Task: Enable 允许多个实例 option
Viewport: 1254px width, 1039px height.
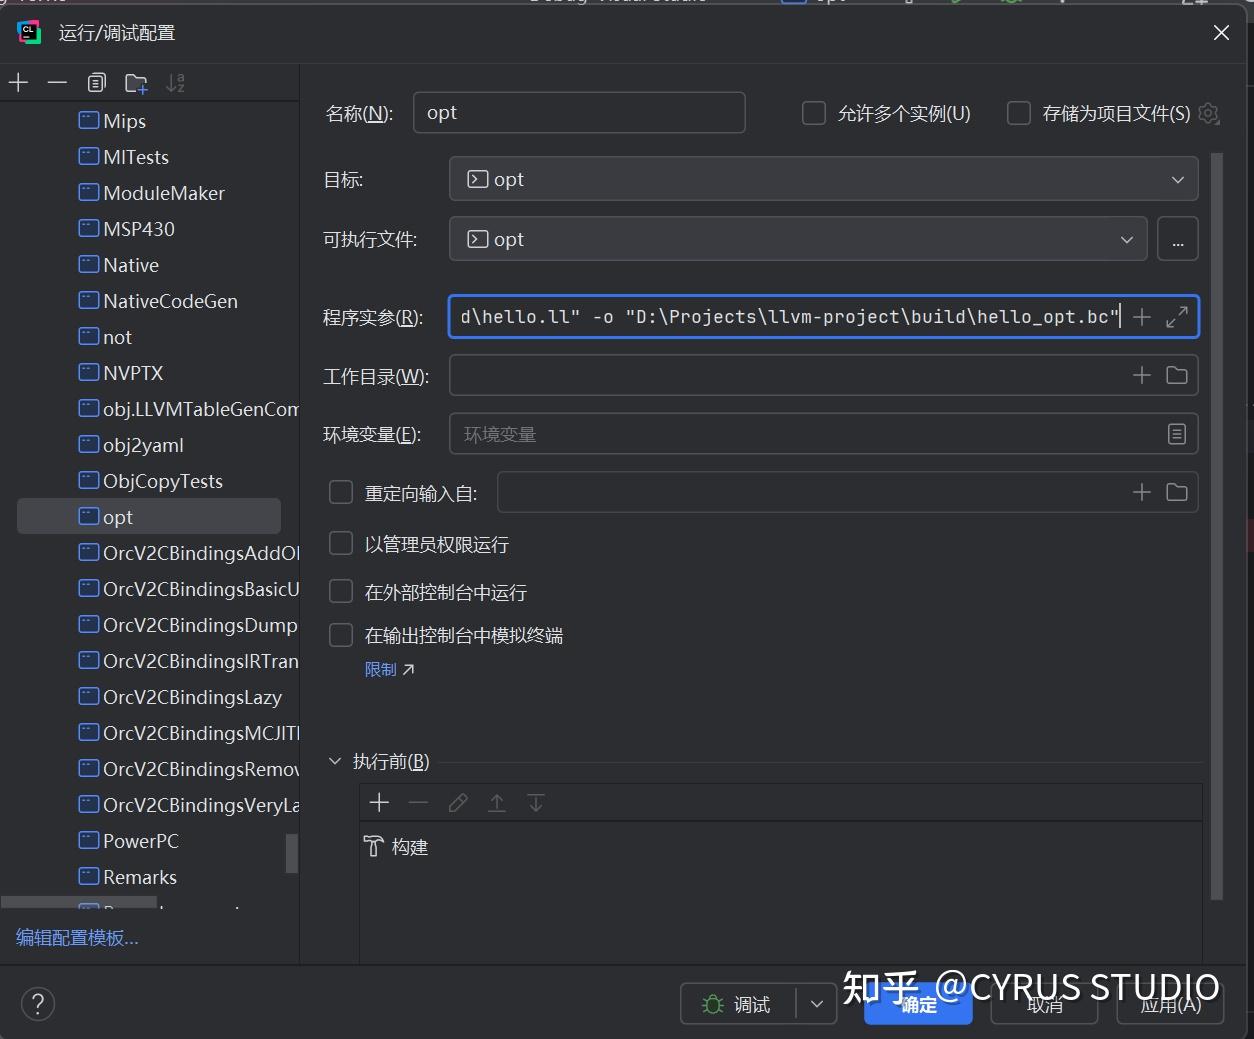Action: pyautogui.click(x=813, y=113)
